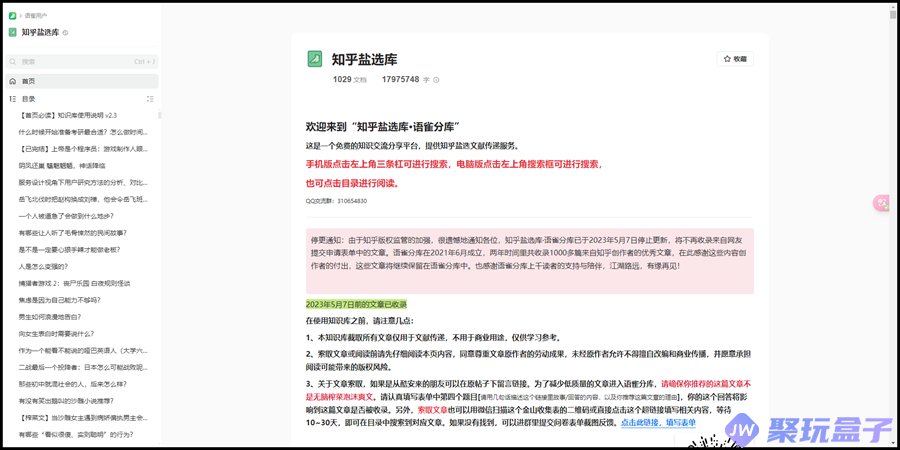Click the red 索取文章 text in paragraph 3
This screenshot has height=450, width=900.
pos(432,410)
